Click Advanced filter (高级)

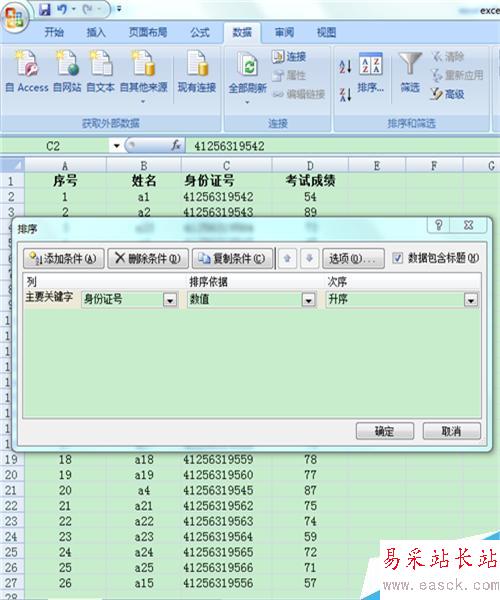click(x=447, y=94)
